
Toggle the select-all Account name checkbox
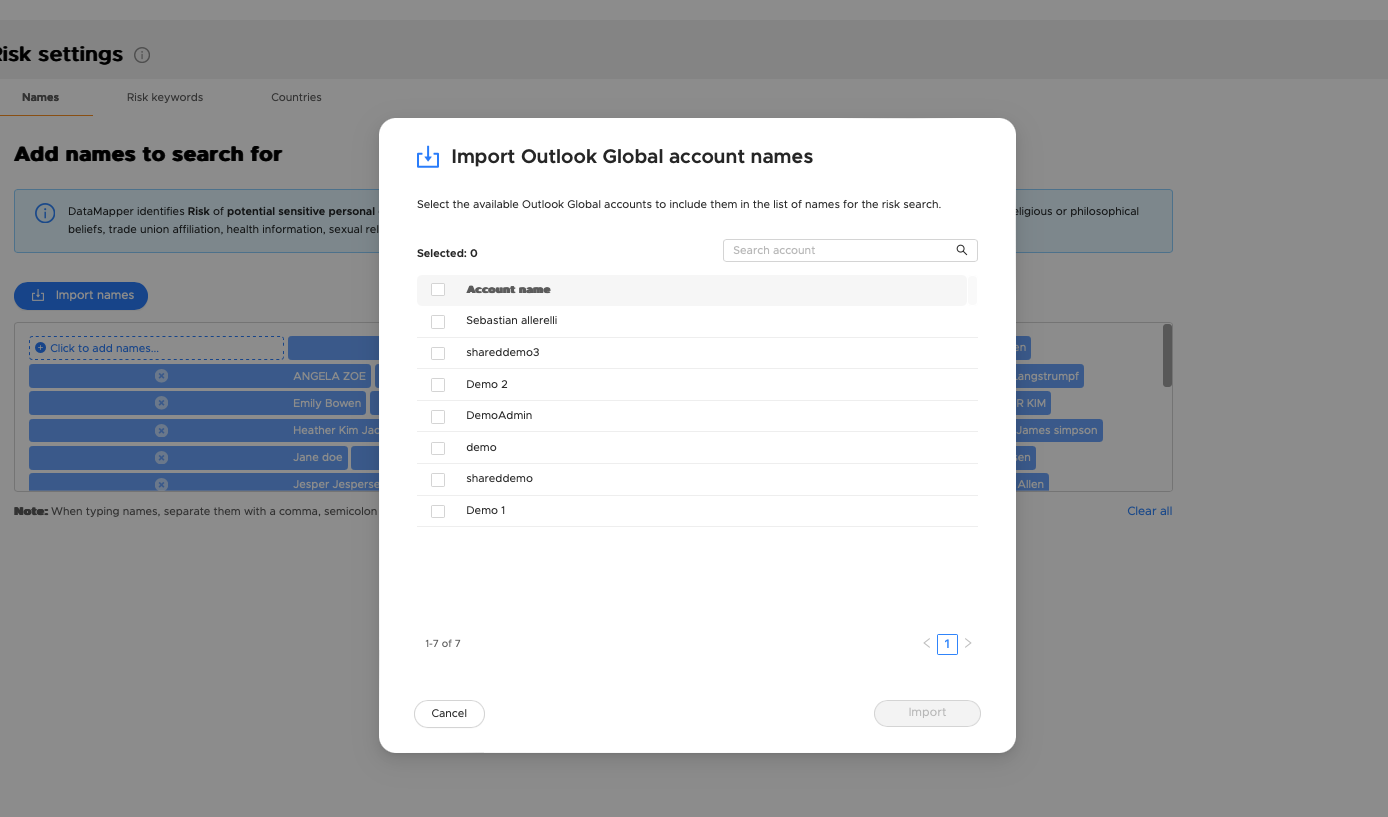[x=438, y=290]
